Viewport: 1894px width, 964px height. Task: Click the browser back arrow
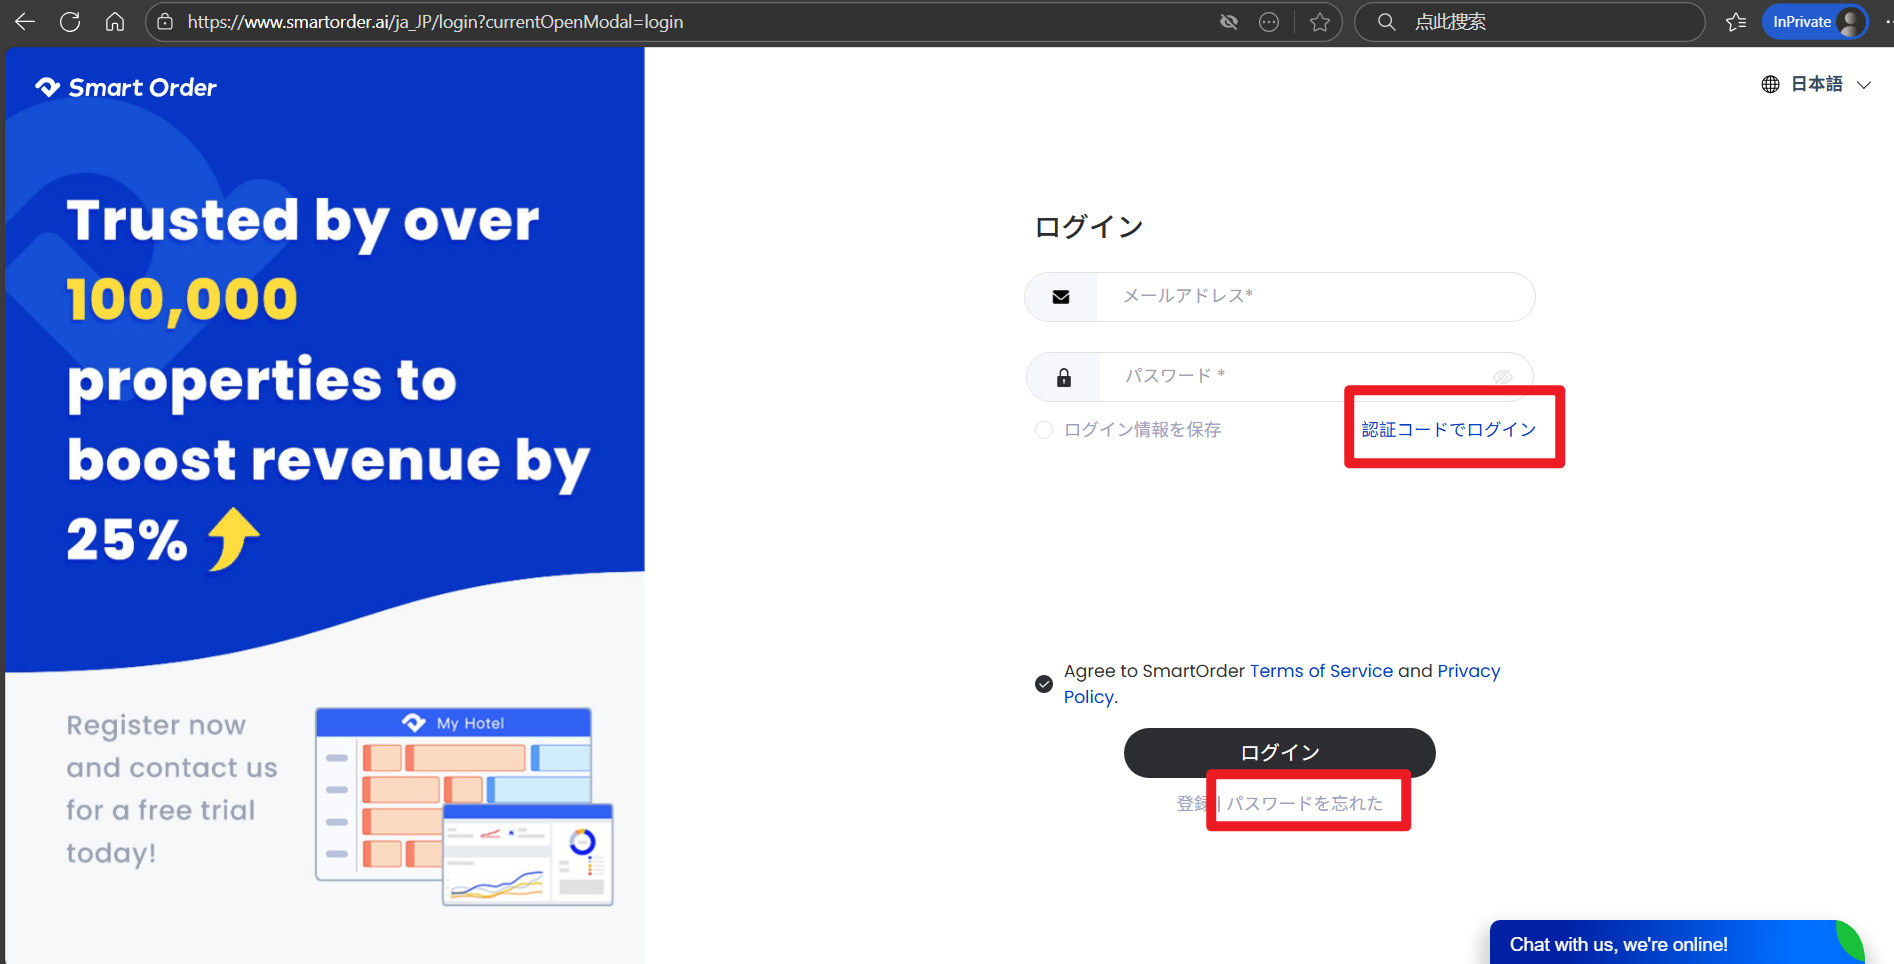click(x=25, y=22)
